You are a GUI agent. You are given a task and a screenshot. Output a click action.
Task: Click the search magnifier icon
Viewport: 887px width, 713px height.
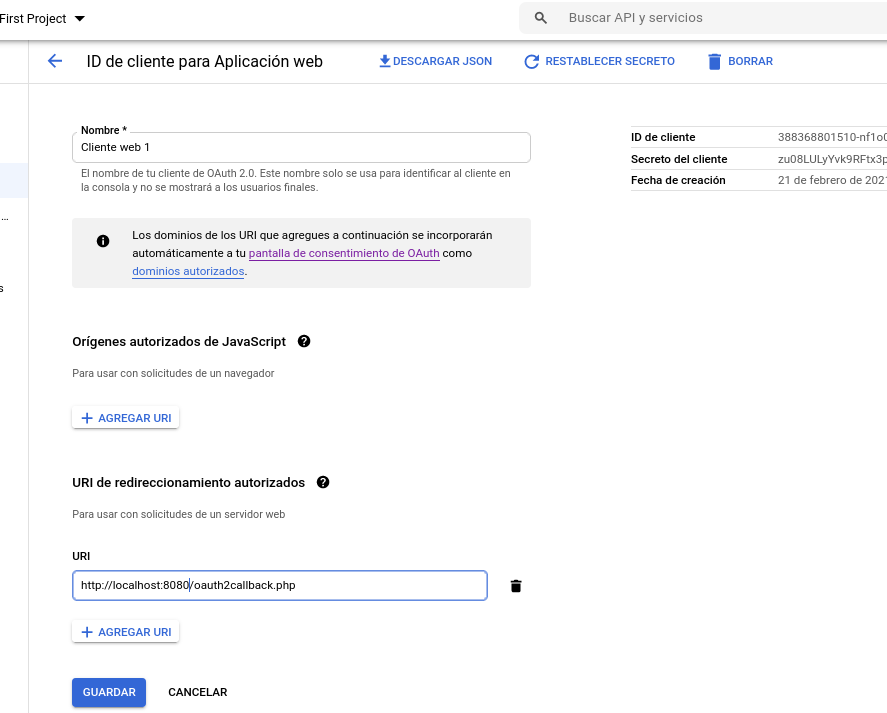click(540, 18)
